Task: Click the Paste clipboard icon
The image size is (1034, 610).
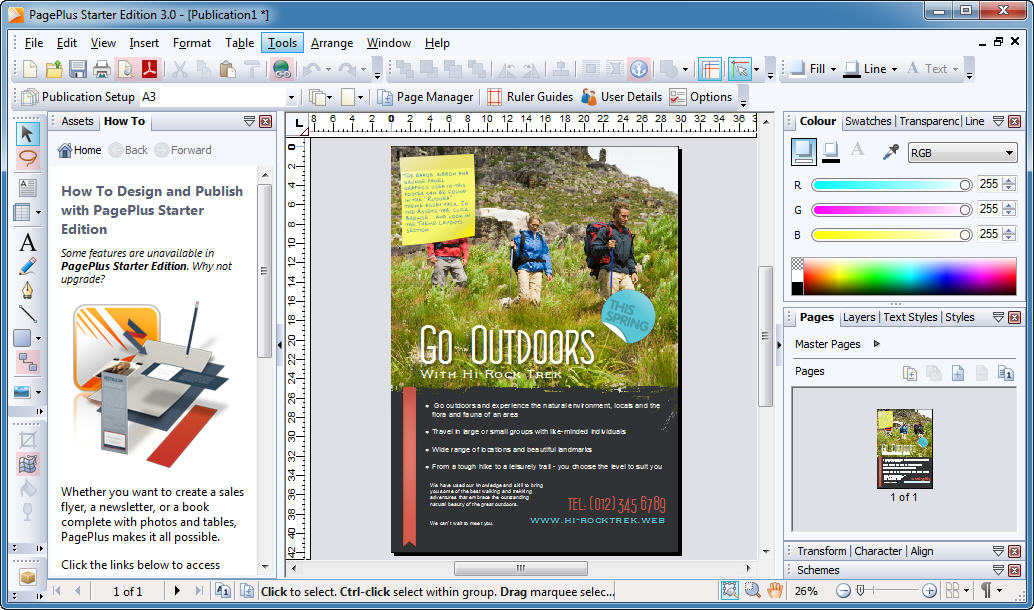Action: coord(228,69)
